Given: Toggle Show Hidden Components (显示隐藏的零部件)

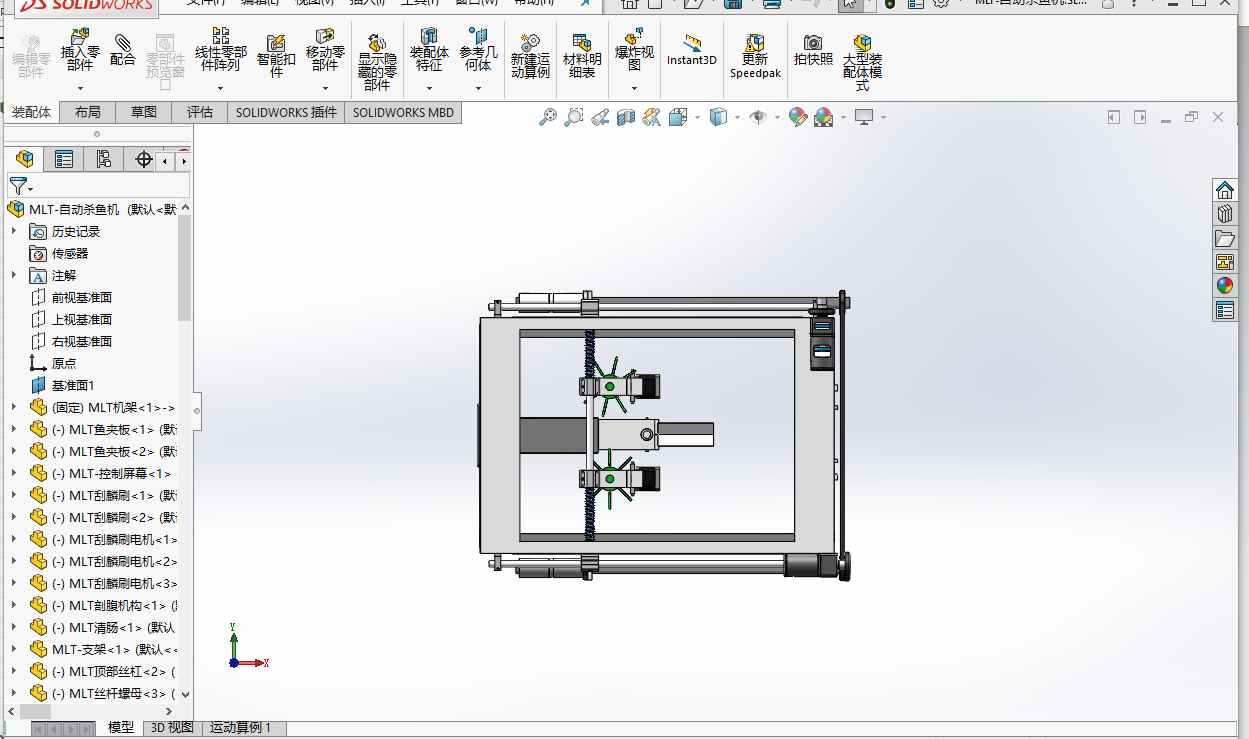Looking at the screenshot, I should pos(377,62).
